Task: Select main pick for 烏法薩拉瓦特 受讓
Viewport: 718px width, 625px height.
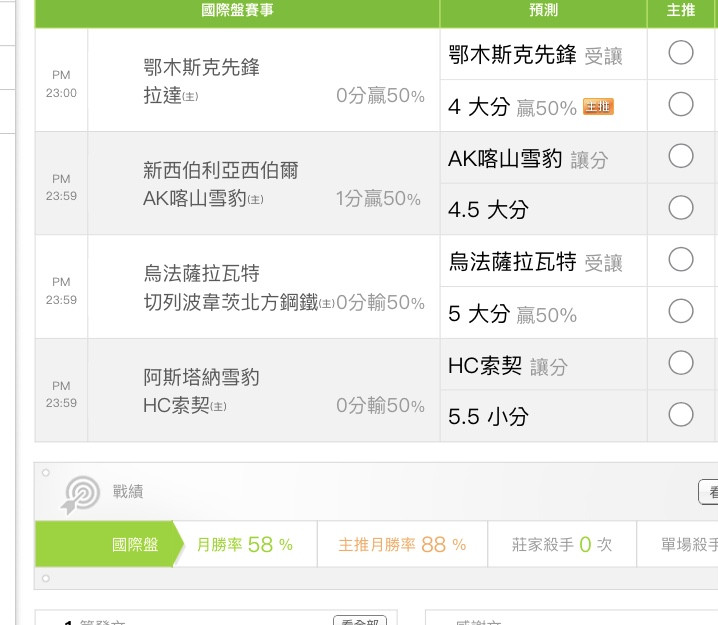Action: (680, 260)
